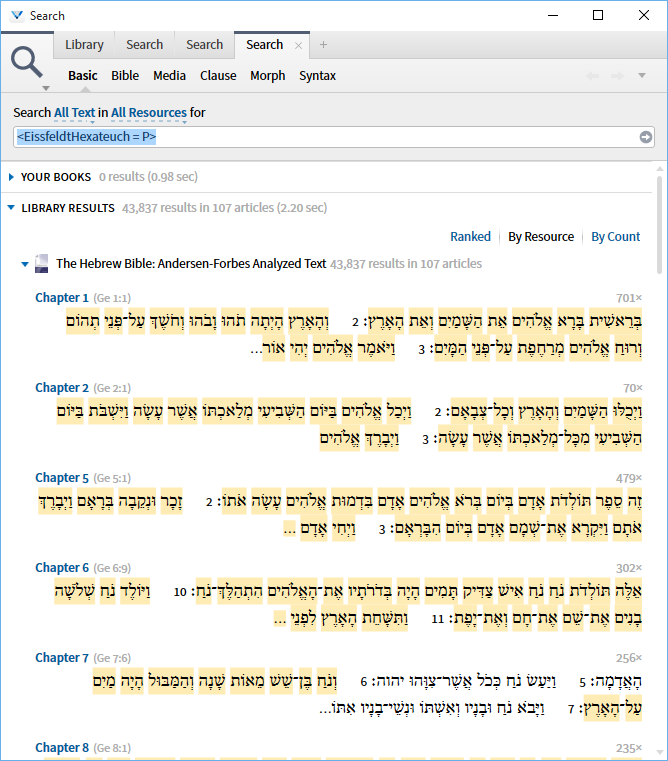Click the 256× count for Chapter 7
Viewport: 668px width, 761px height.
coord(629,658)
